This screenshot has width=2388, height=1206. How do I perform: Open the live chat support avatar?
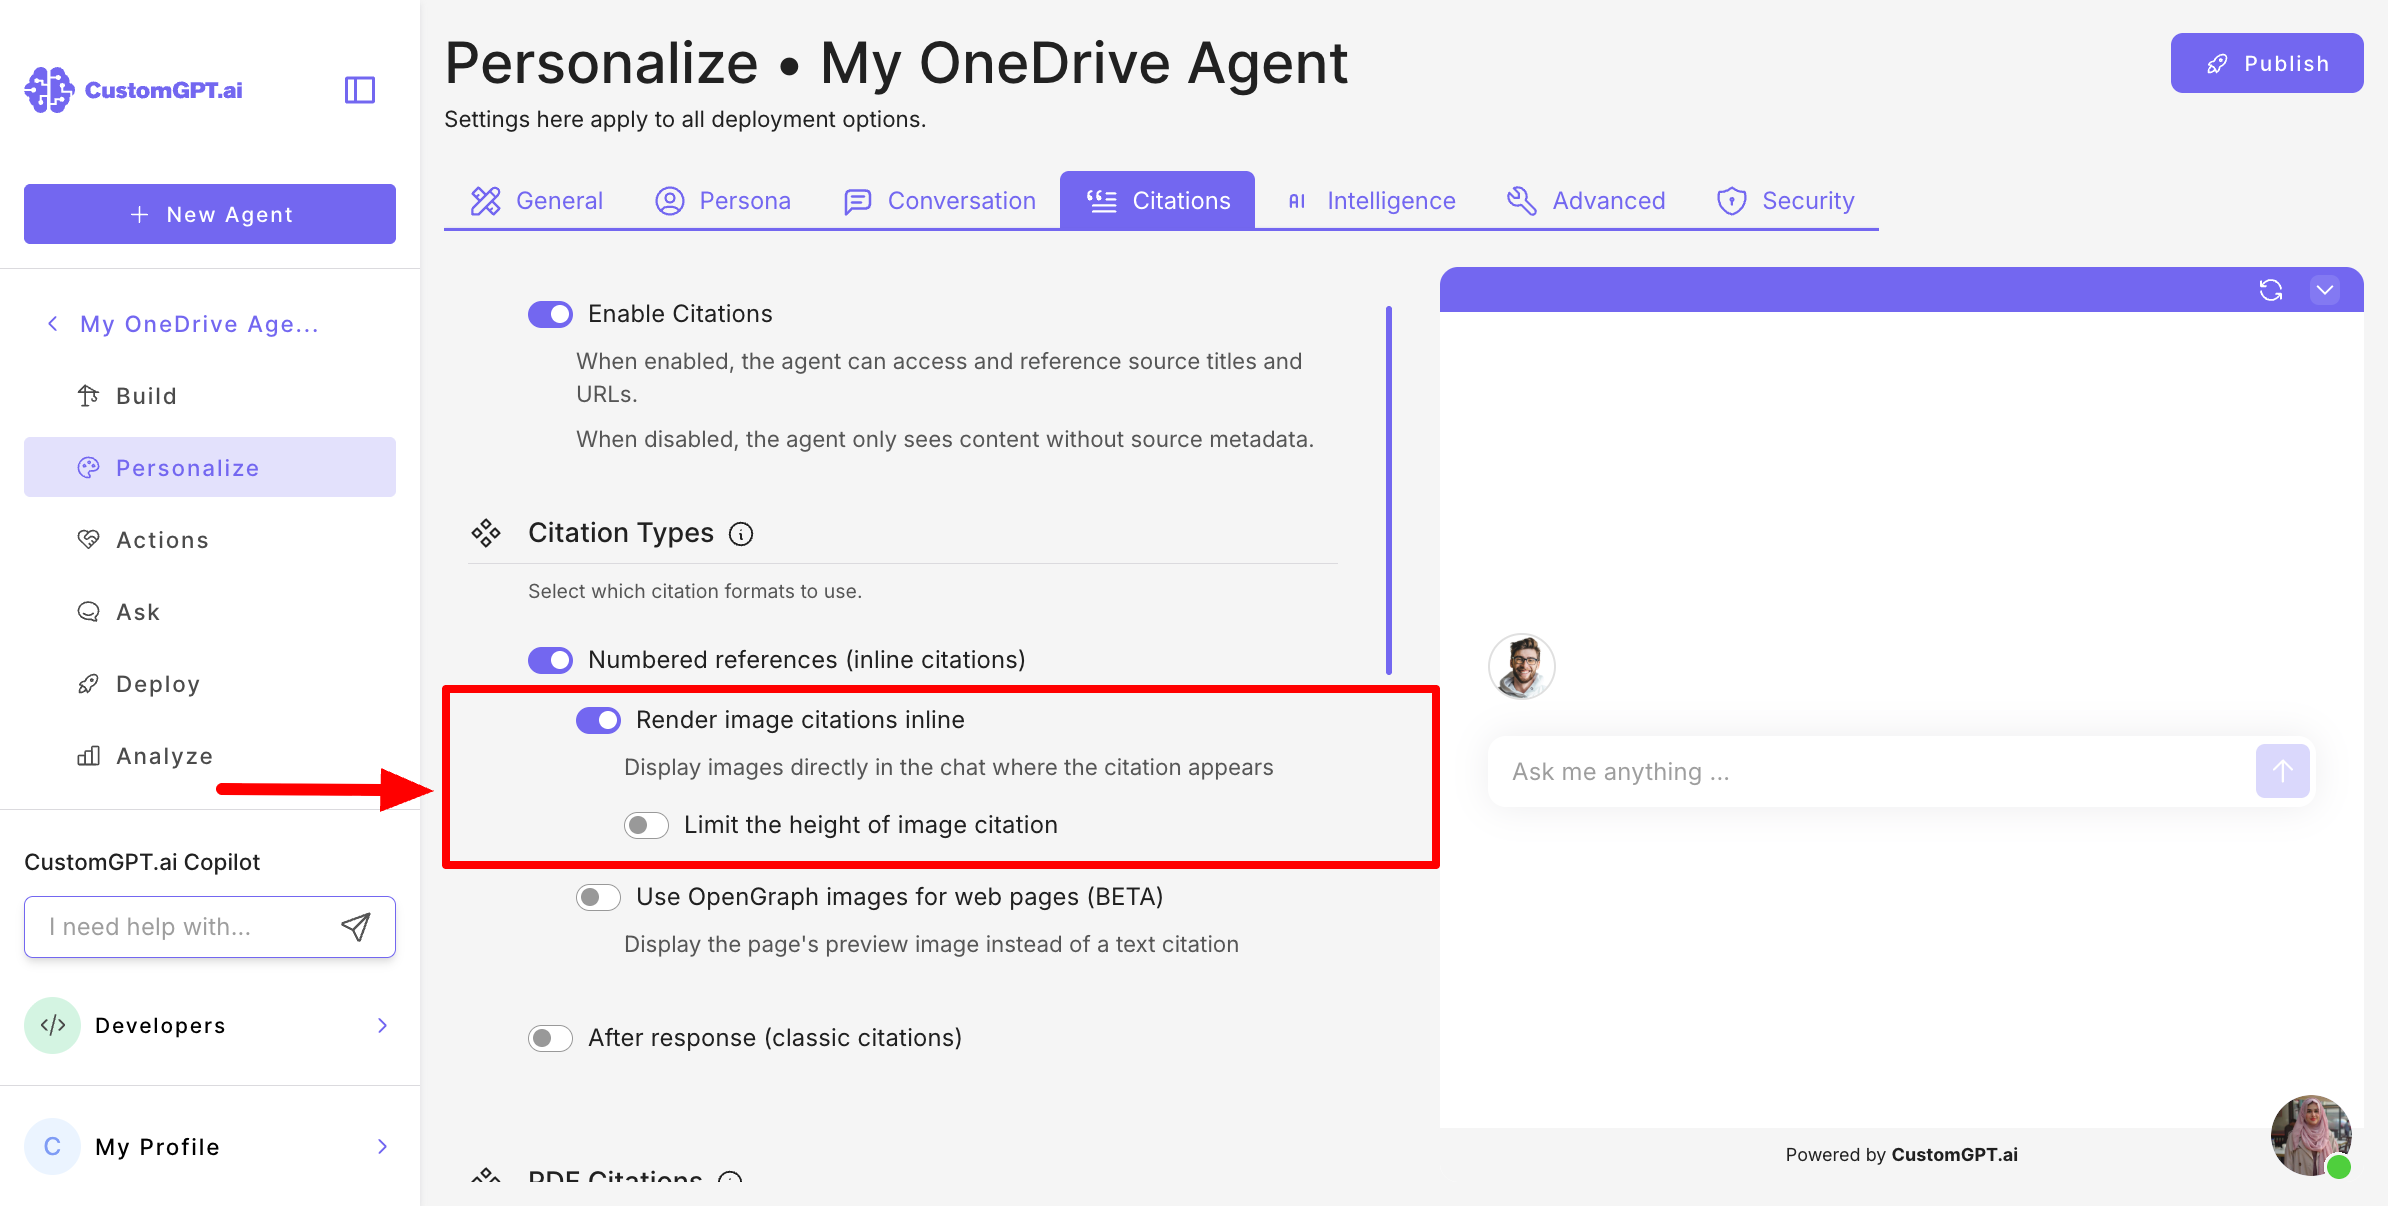(x=2311, y=1135)
